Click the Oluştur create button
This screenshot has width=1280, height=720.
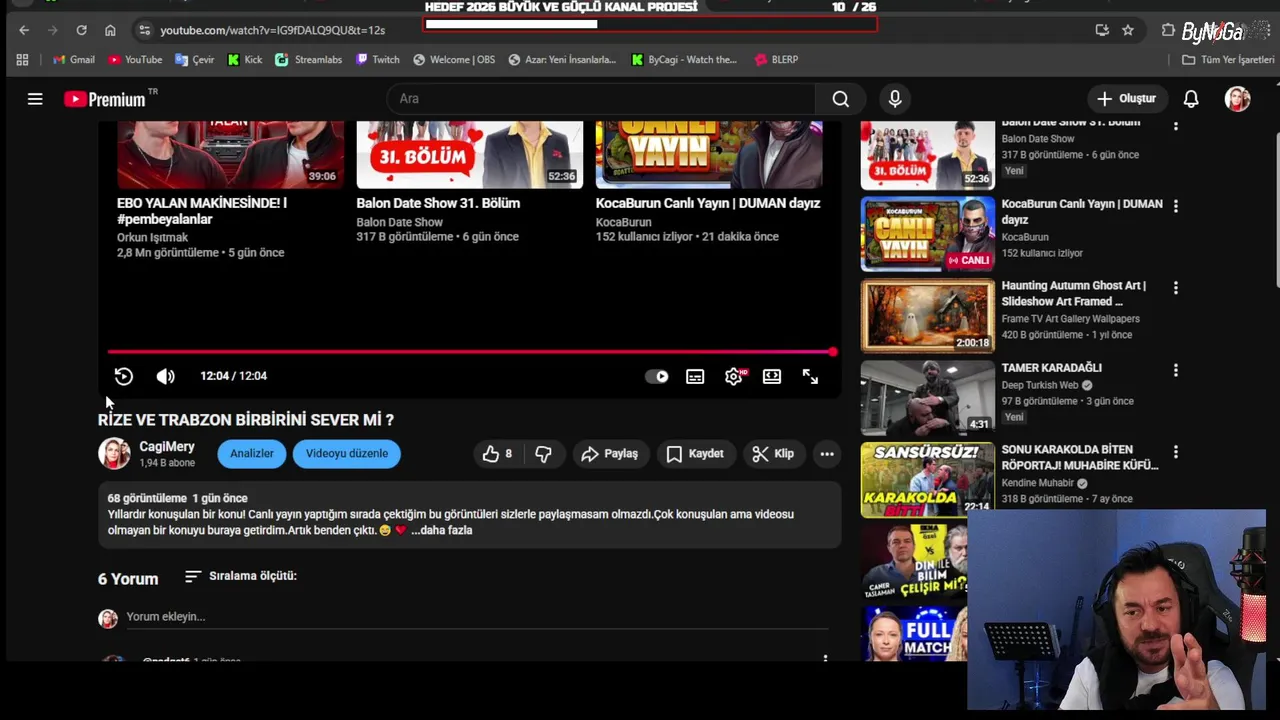point(1127,99)
